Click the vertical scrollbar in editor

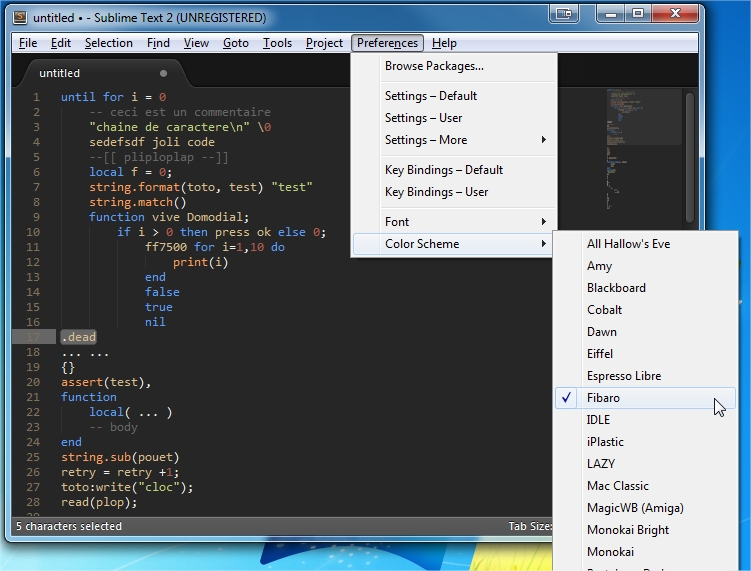point(690,158)
